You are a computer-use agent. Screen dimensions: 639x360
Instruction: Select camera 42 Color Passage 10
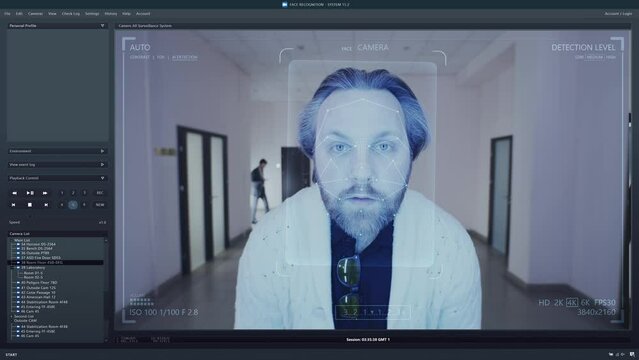[x=38, y=293]
